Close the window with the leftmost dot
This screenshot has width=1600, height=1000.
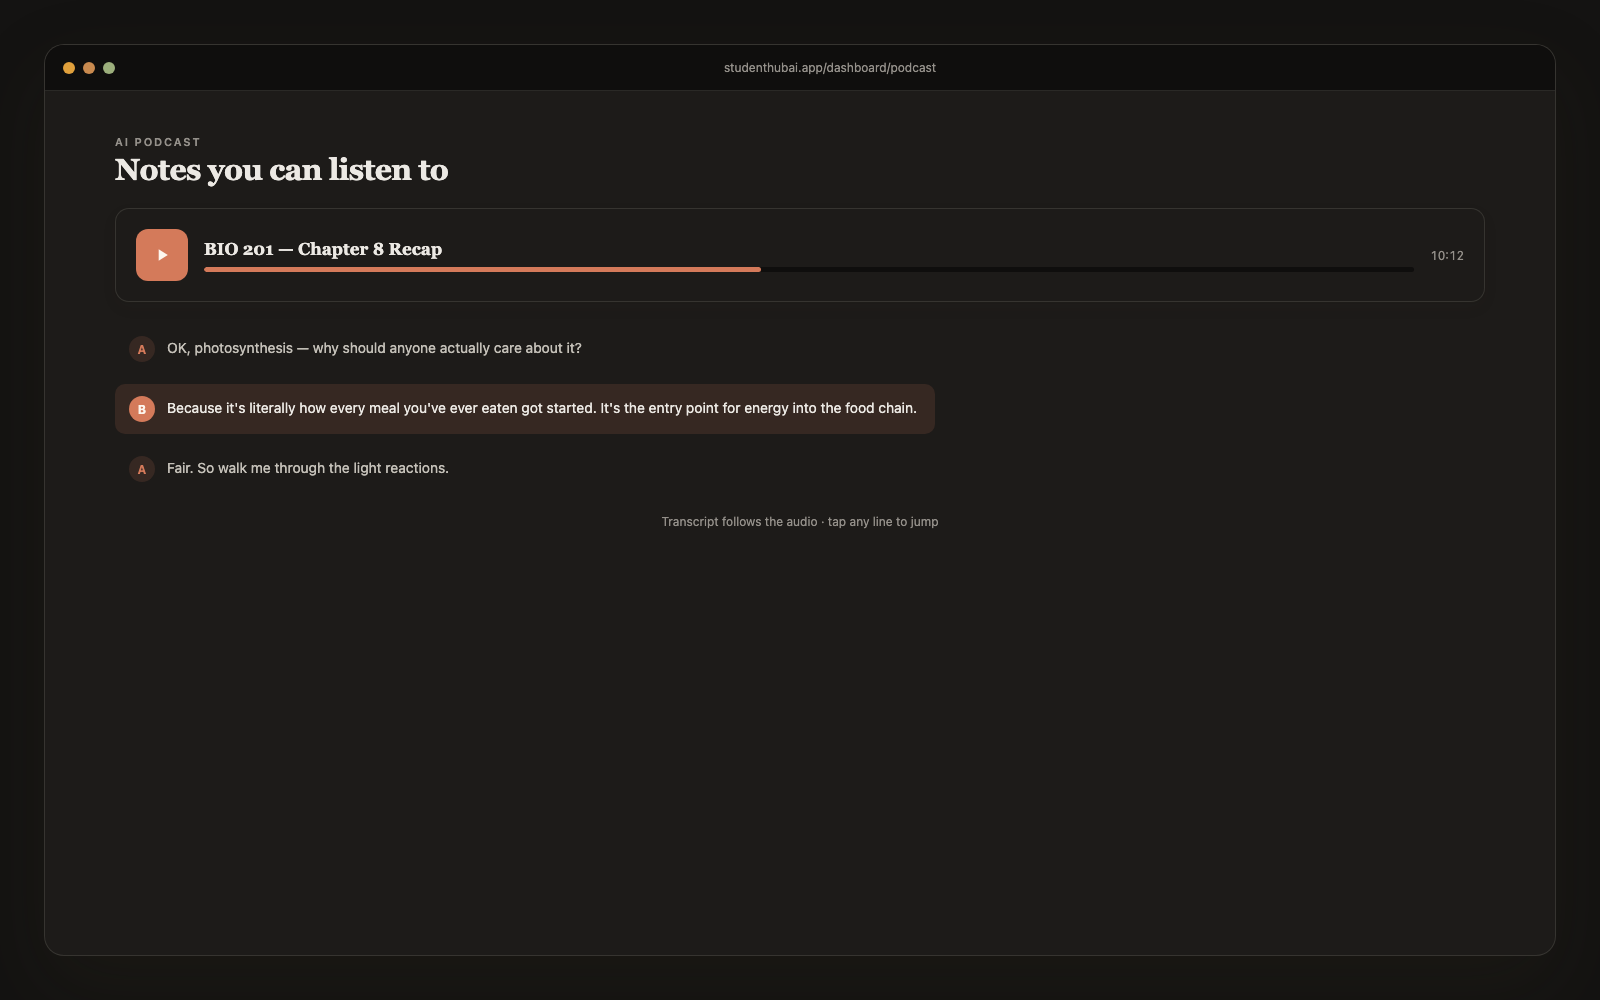click(69, 68)
